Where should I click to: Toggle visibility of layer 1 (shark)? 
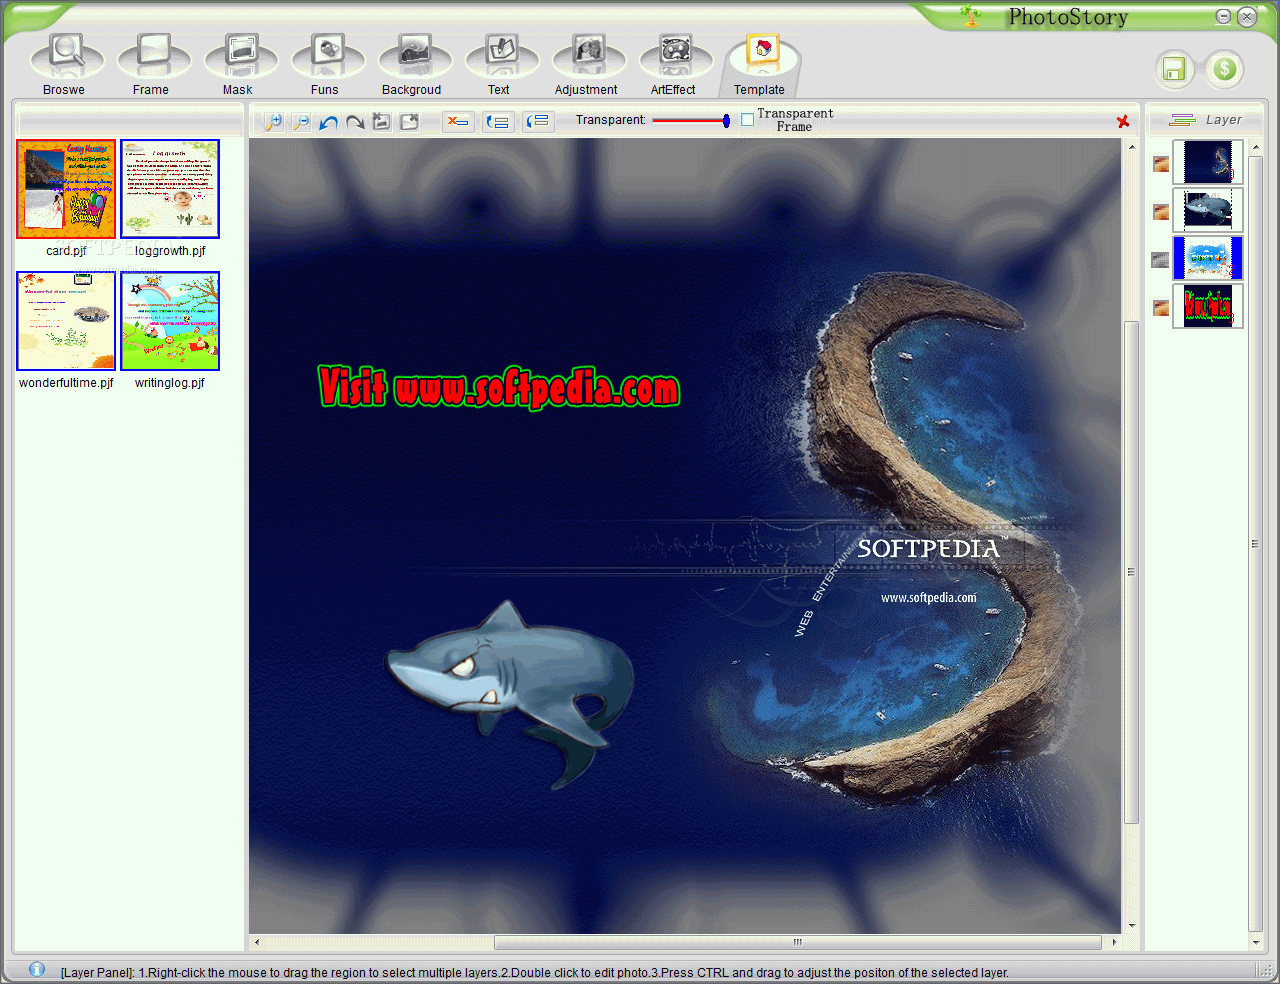(1161, 211)
